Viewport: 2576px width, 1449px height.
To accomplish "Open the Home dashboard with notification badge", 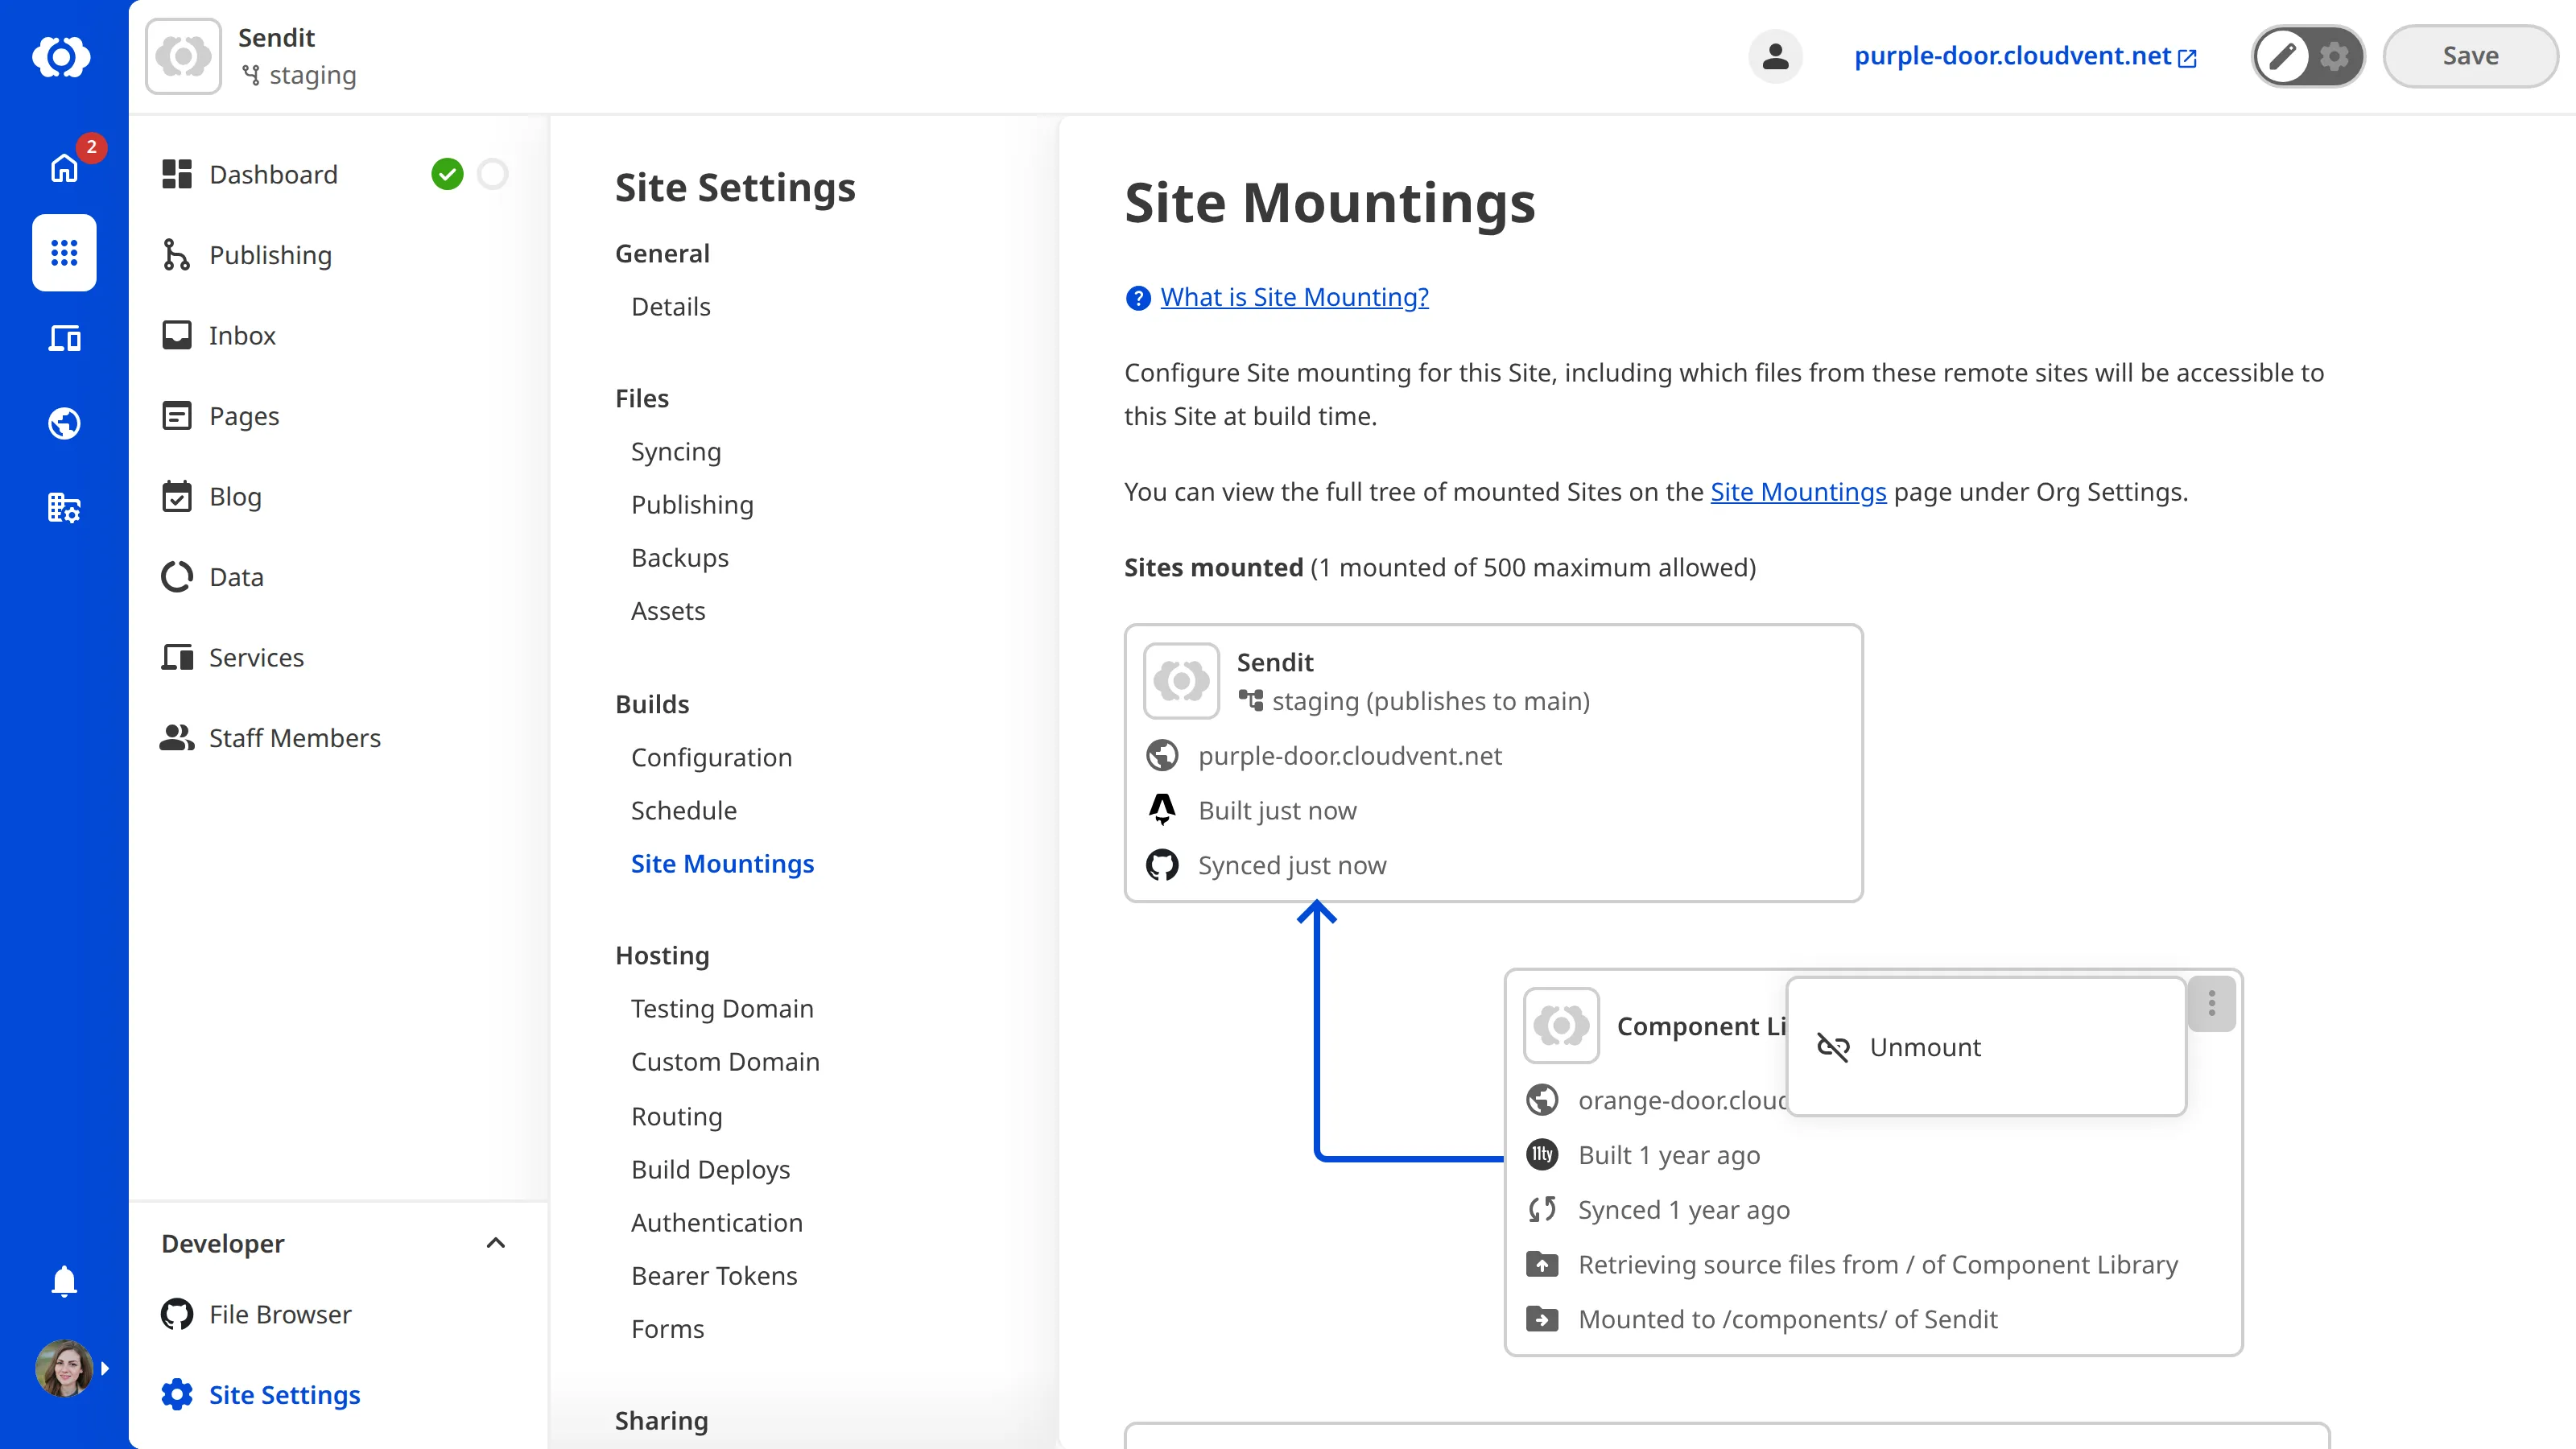I will (x=63, y=168).
